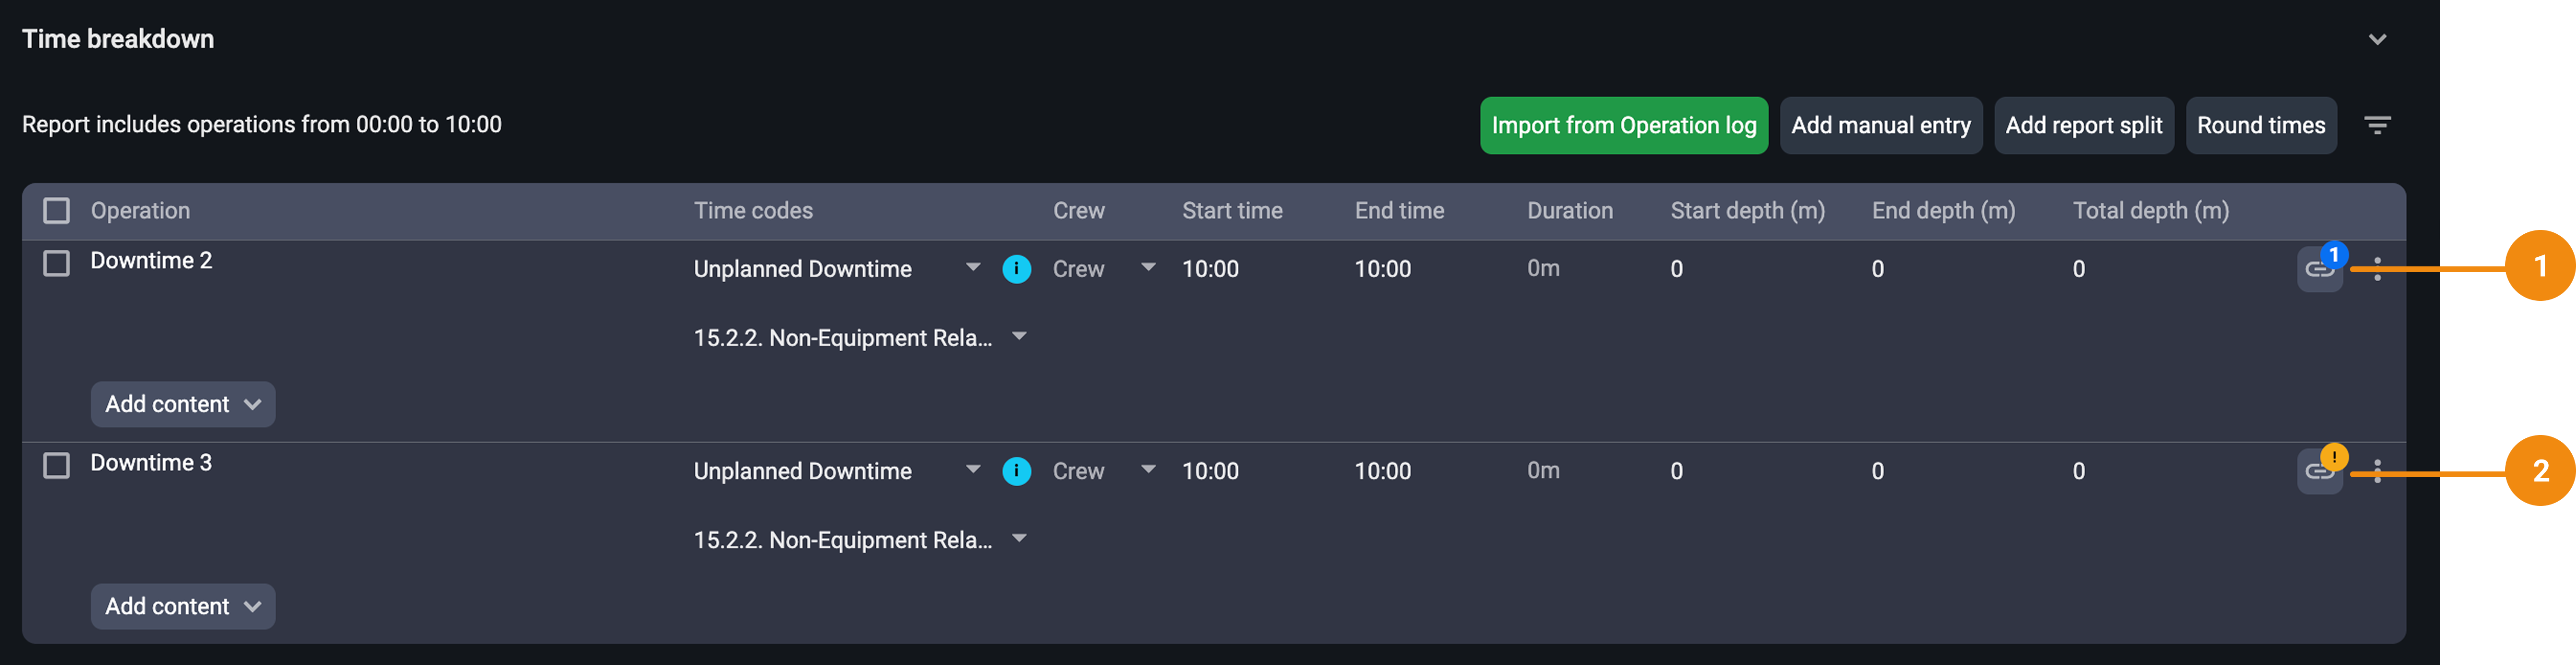The height and width of the screenshot is (665, 2576).
Task: Check the Downtime 3 row checkbox
Action: pyautogui.click(x=57, y=465)
